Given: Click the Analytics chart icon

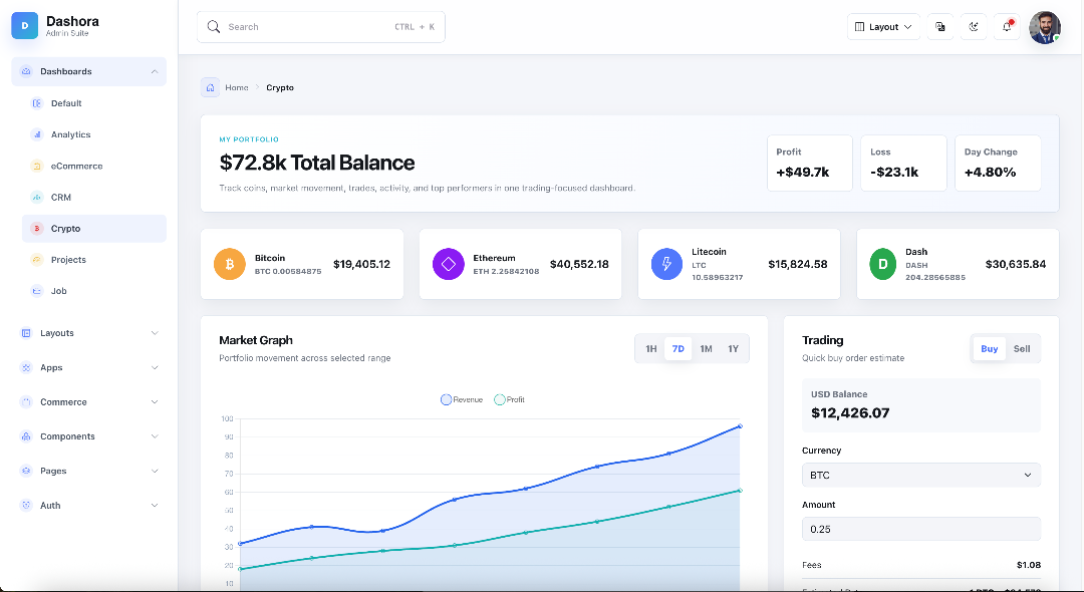Looking at the screenshot, I should (37, 134).
